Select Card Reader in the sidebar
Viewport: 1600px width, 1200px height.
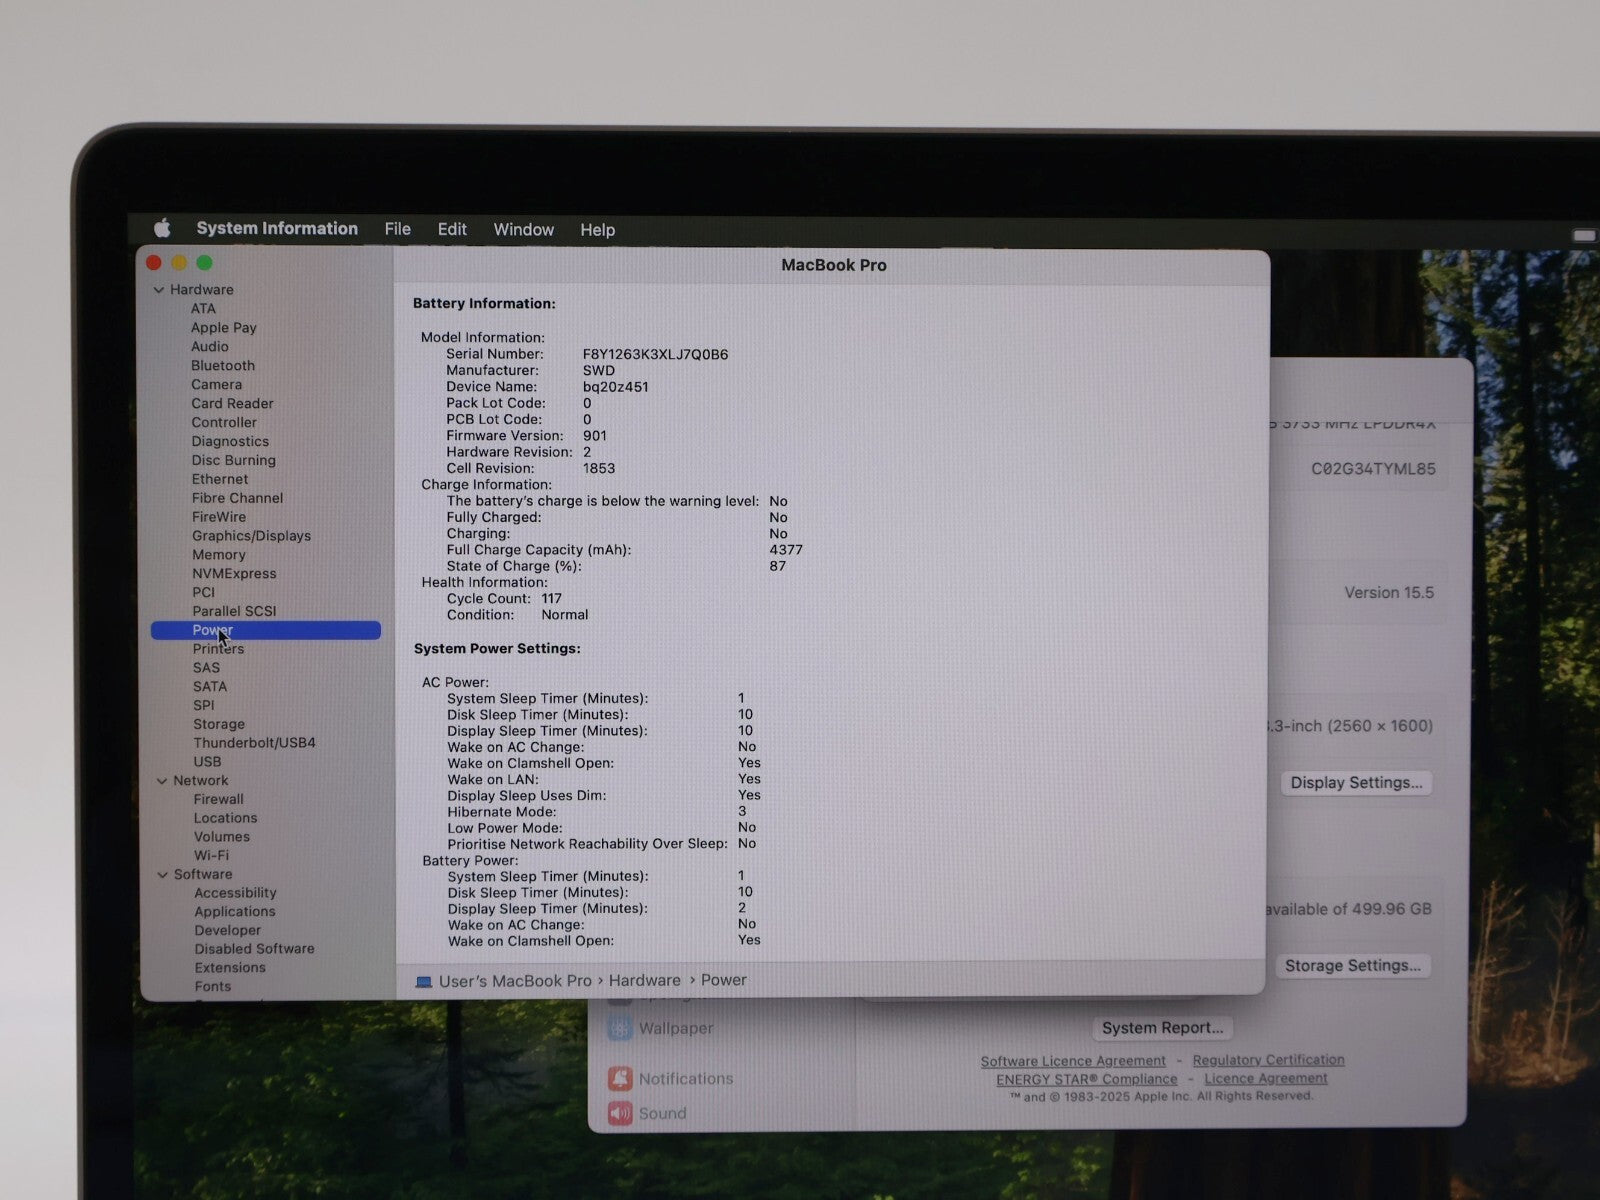[x=232, y=403]
